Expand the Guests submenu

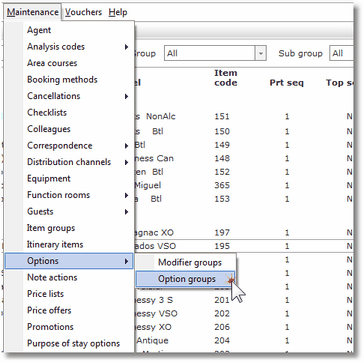pos(69,212)
